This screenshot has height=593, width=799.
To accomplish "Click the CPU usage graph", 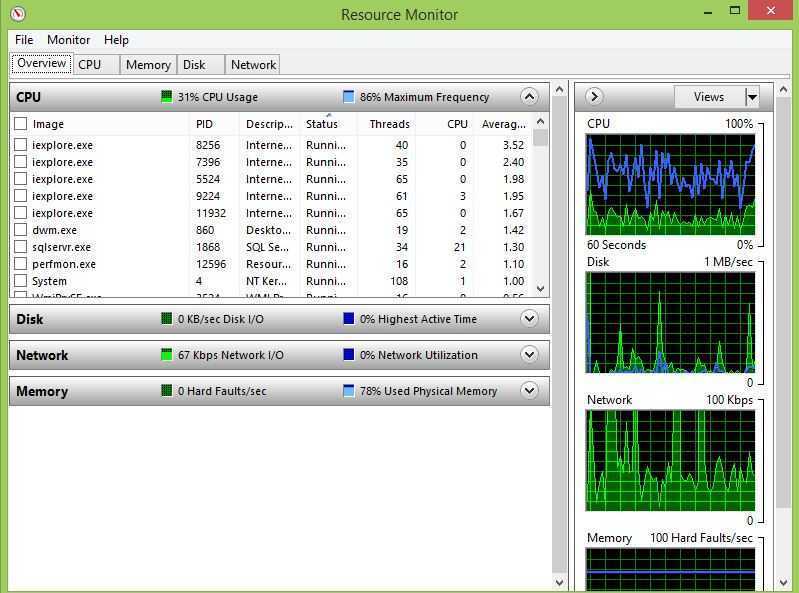I will [671, 185].
